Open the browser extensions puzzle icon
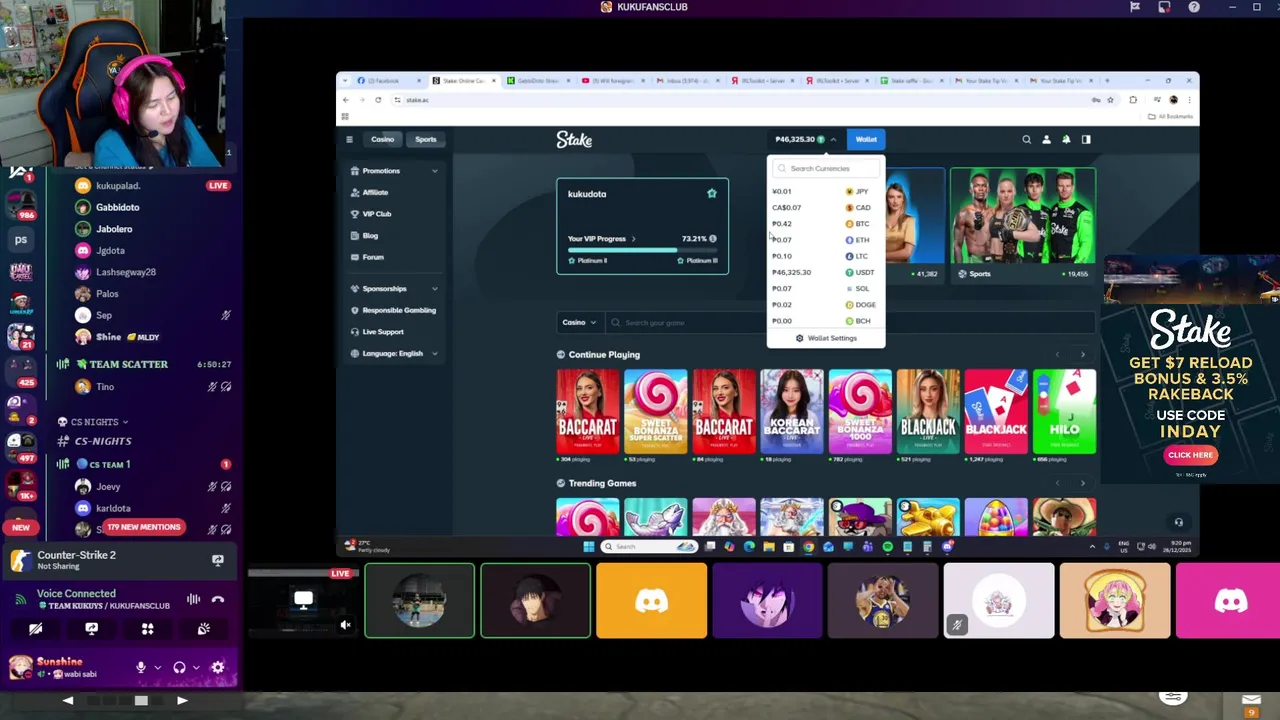Screen dimensions: 1280x720 (x=1133, y=100)
